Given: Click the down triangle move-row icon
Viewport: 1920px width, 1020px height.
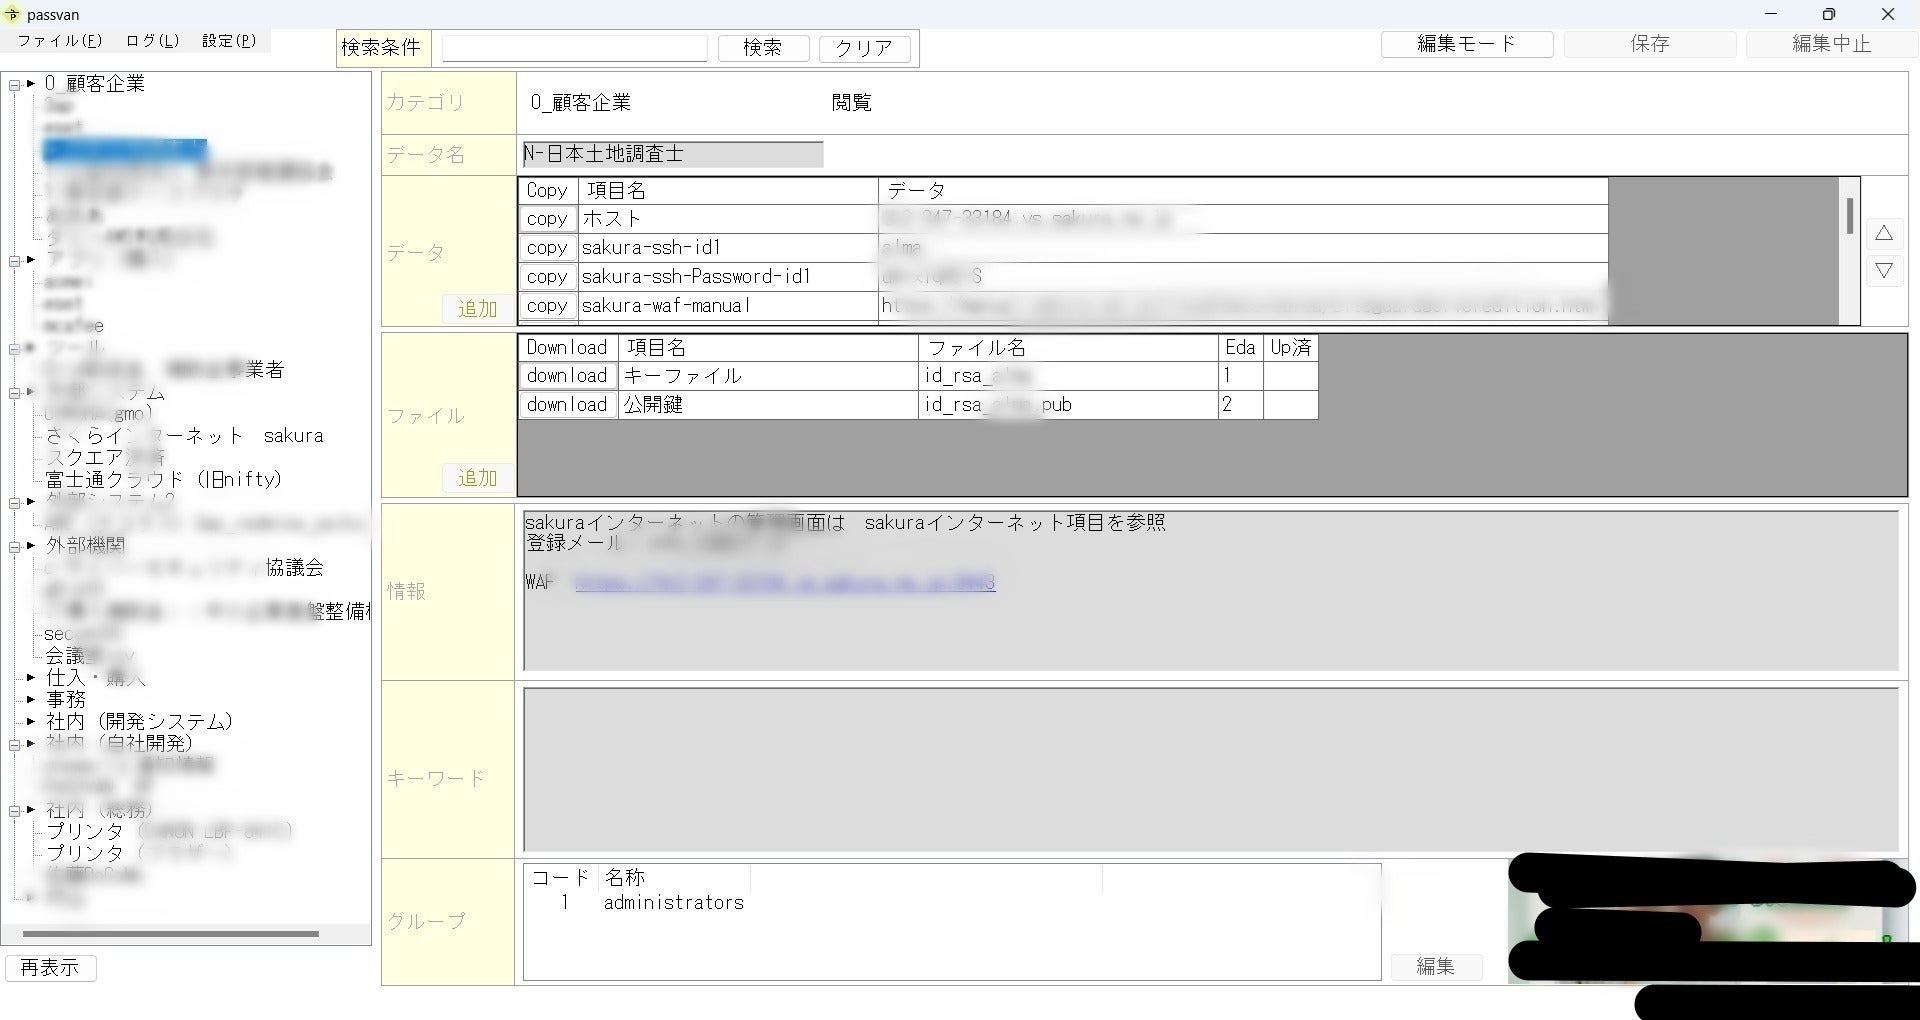Looking at the screenshot, I should tap(1884, 271).
